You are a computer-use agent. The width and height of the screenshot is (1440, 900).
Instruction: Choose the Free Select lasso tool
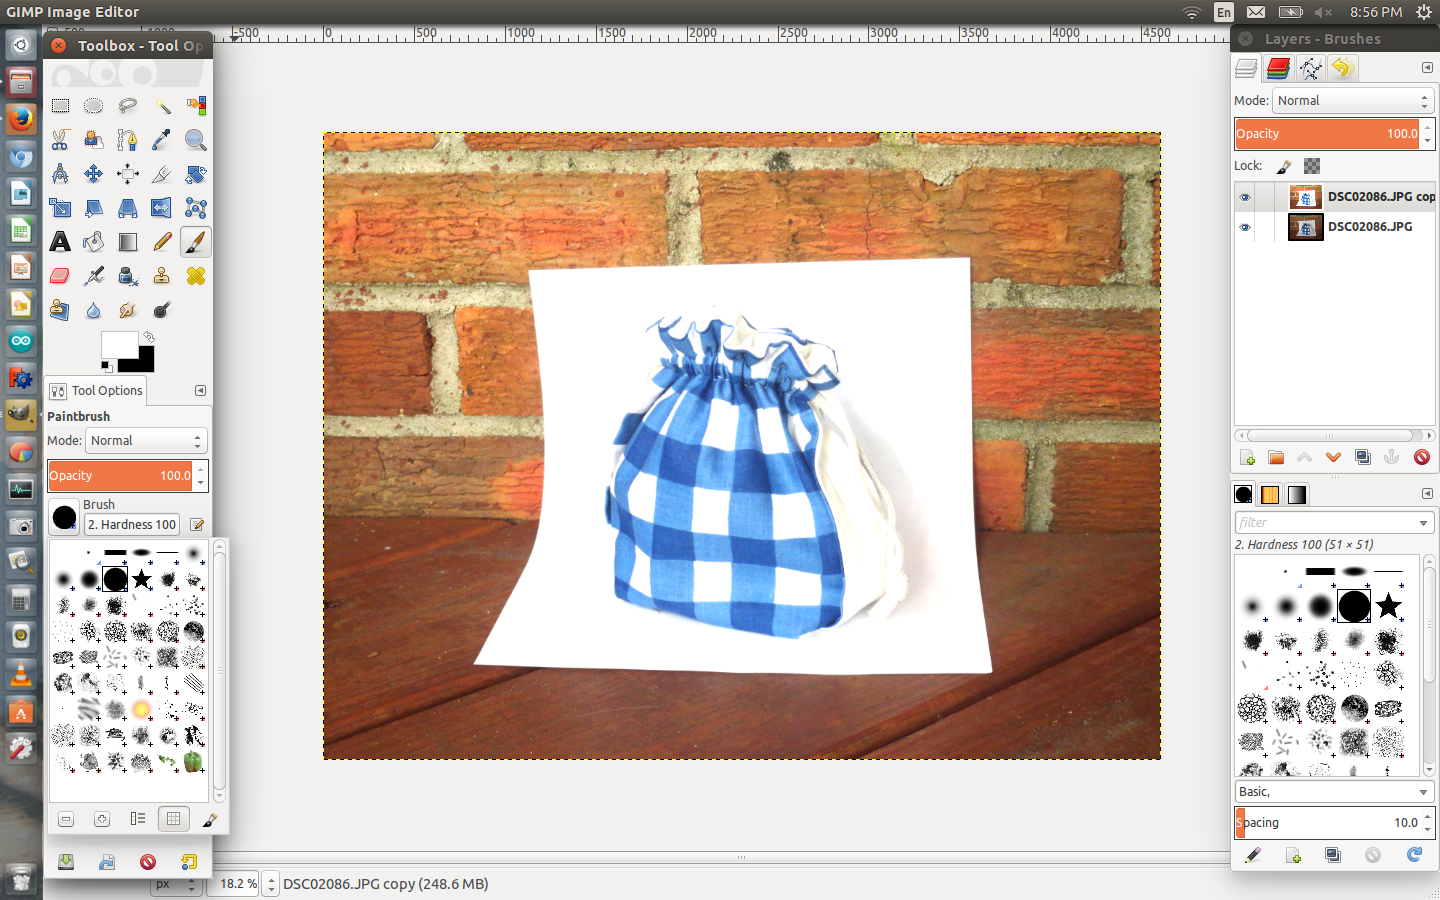click(128, 106)
